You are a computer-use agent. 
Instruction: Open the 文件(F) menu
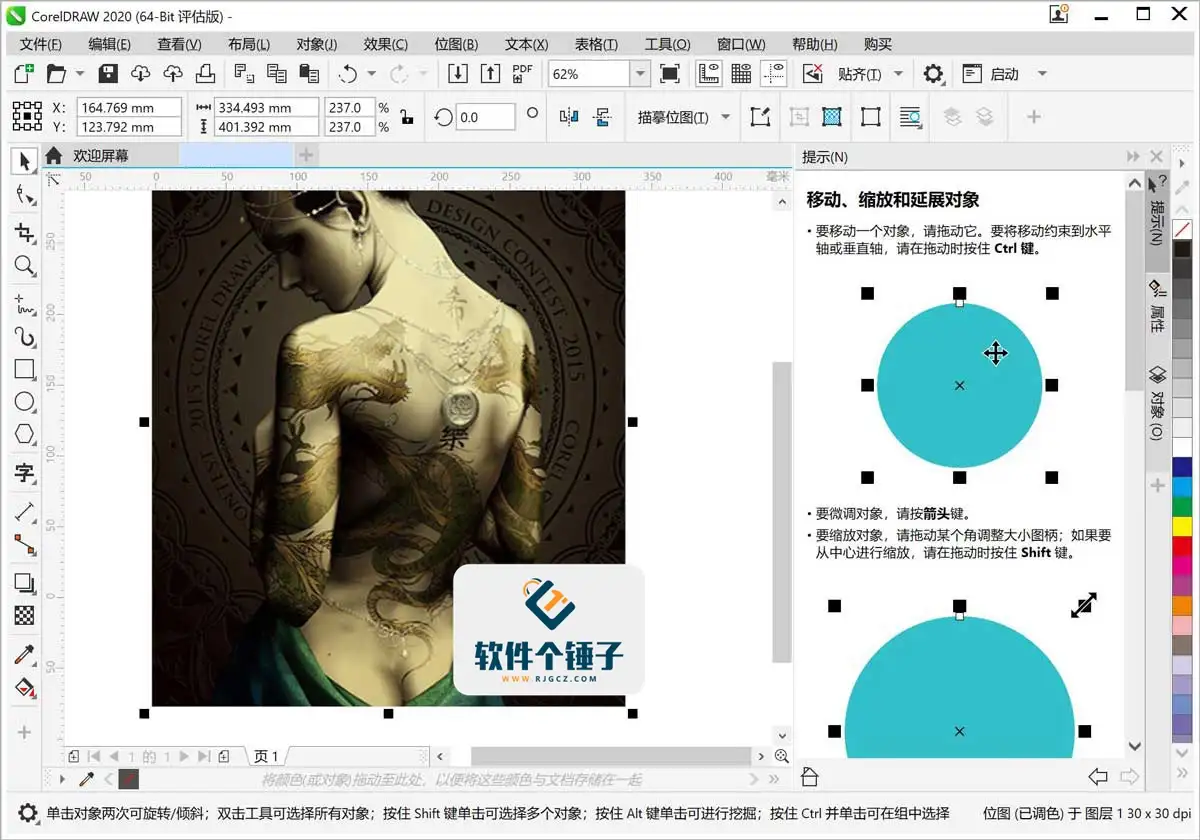pos(41,44)
